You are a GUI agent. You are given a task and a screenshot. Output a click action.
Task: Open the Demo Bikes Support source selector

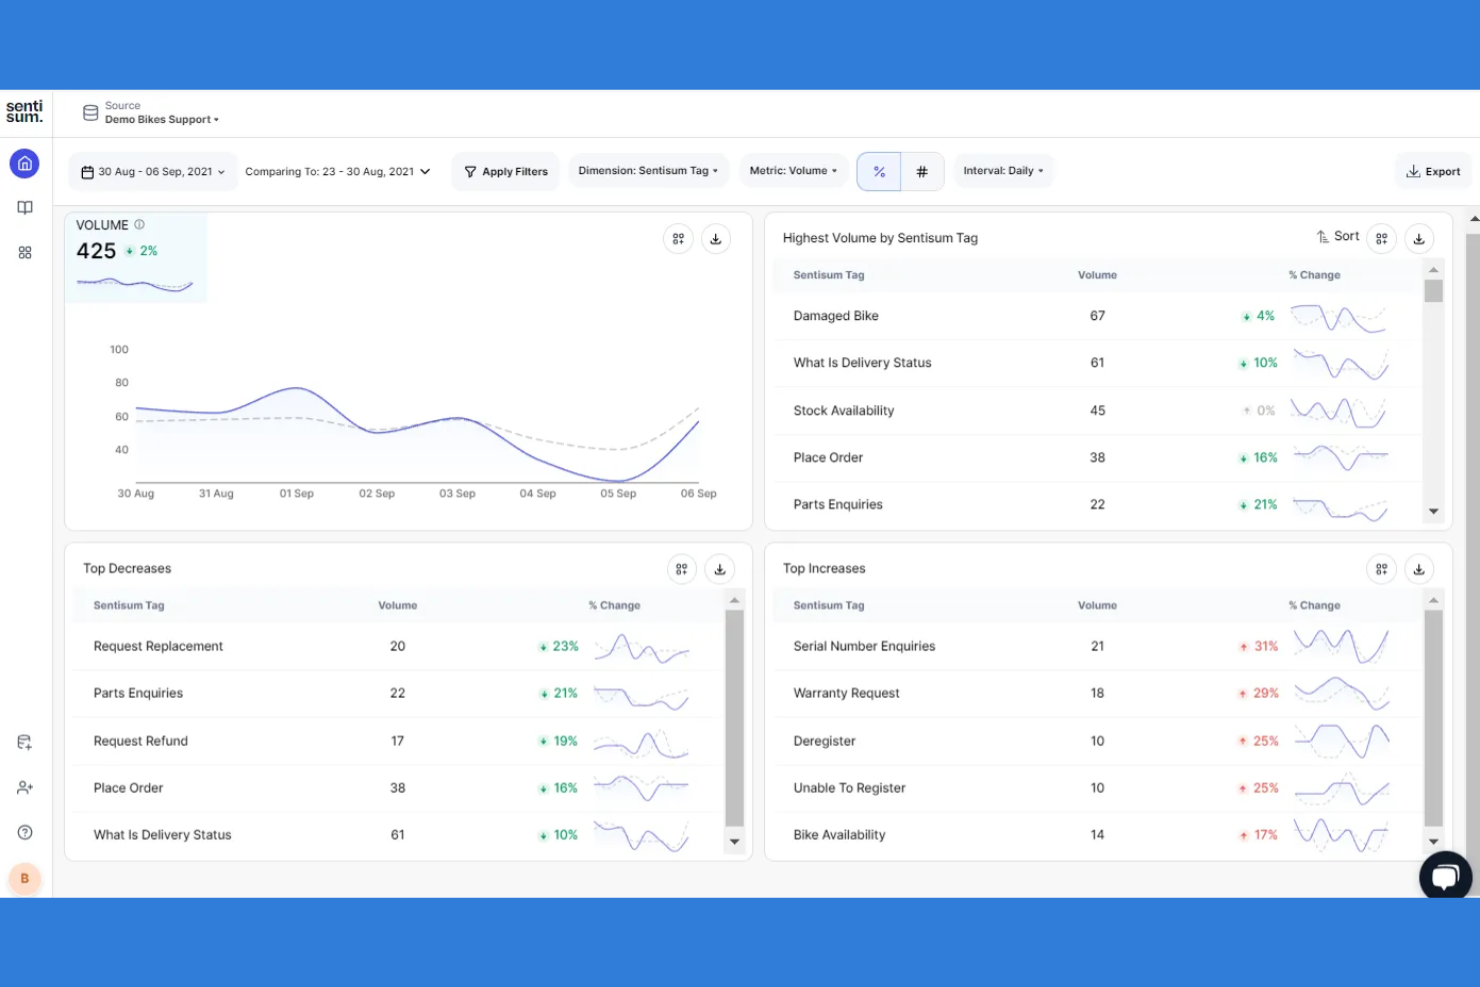tap(161, 119)
